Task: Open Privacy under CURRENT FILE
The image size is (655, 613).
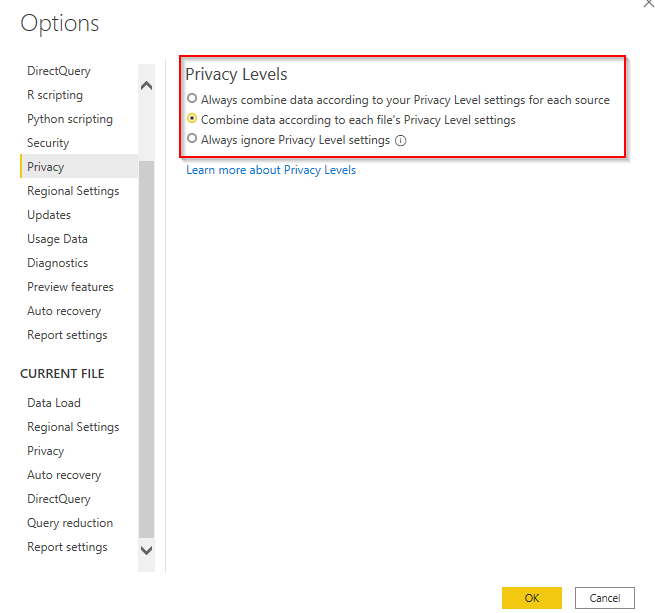Action: click(x=46, y=451)
